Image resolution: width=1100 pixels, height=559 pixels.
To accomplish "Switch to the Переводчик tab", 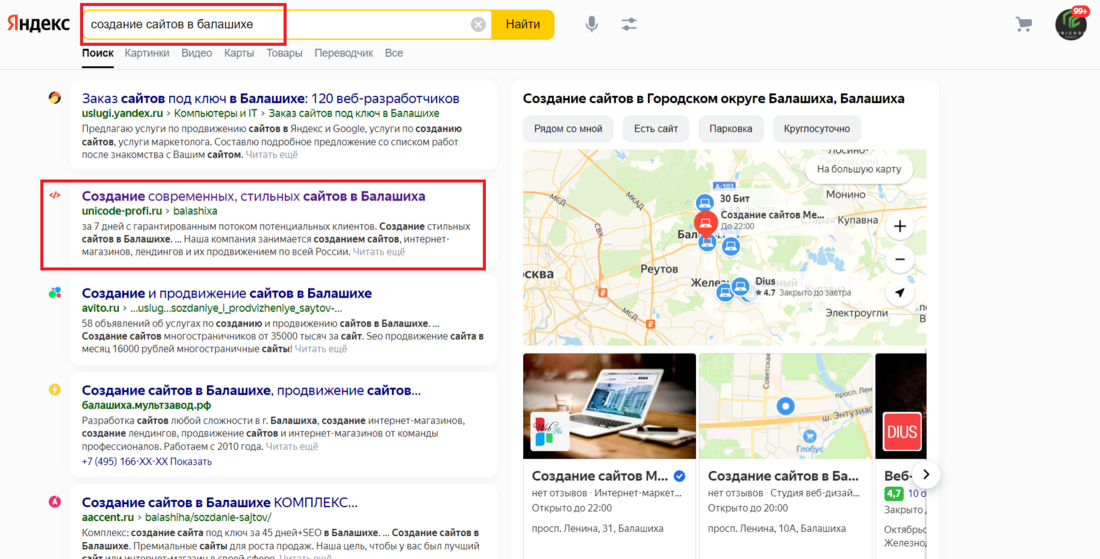I will [344, 53].
